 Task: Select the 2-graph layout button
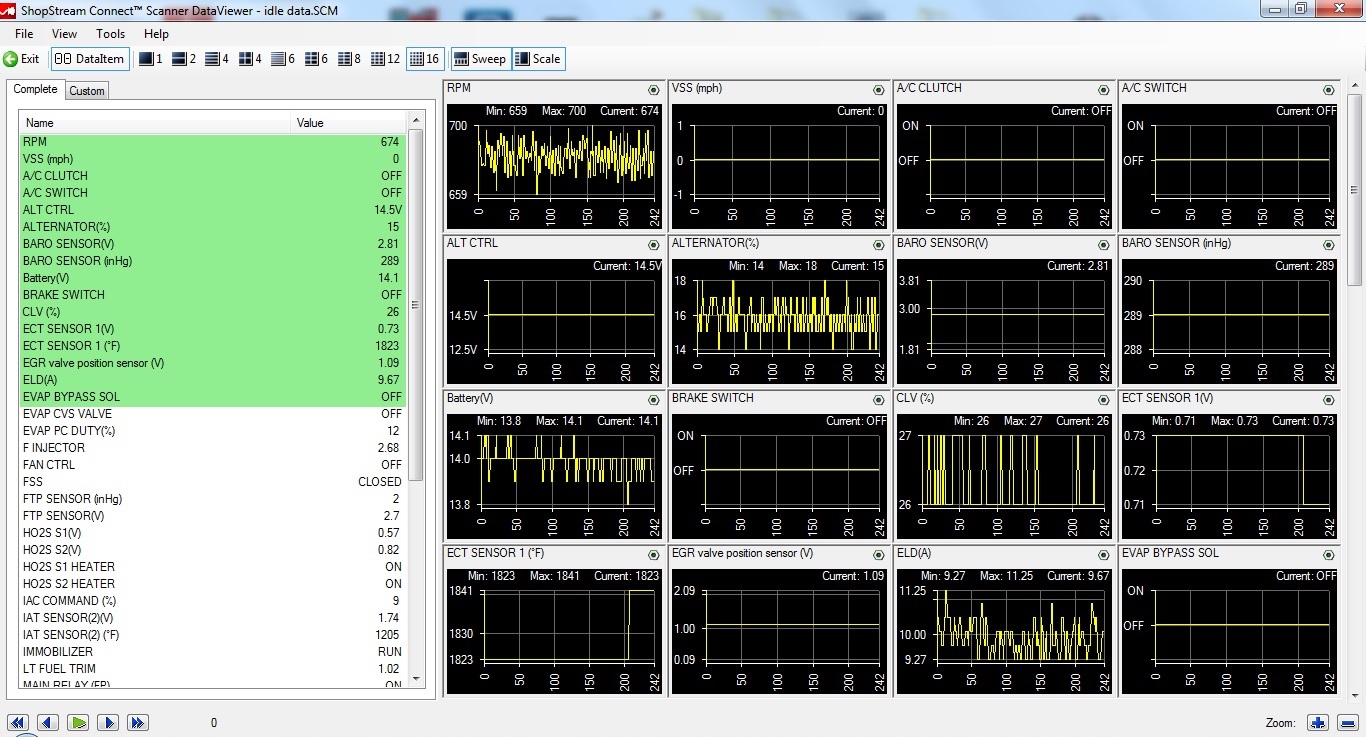point(184,59)
